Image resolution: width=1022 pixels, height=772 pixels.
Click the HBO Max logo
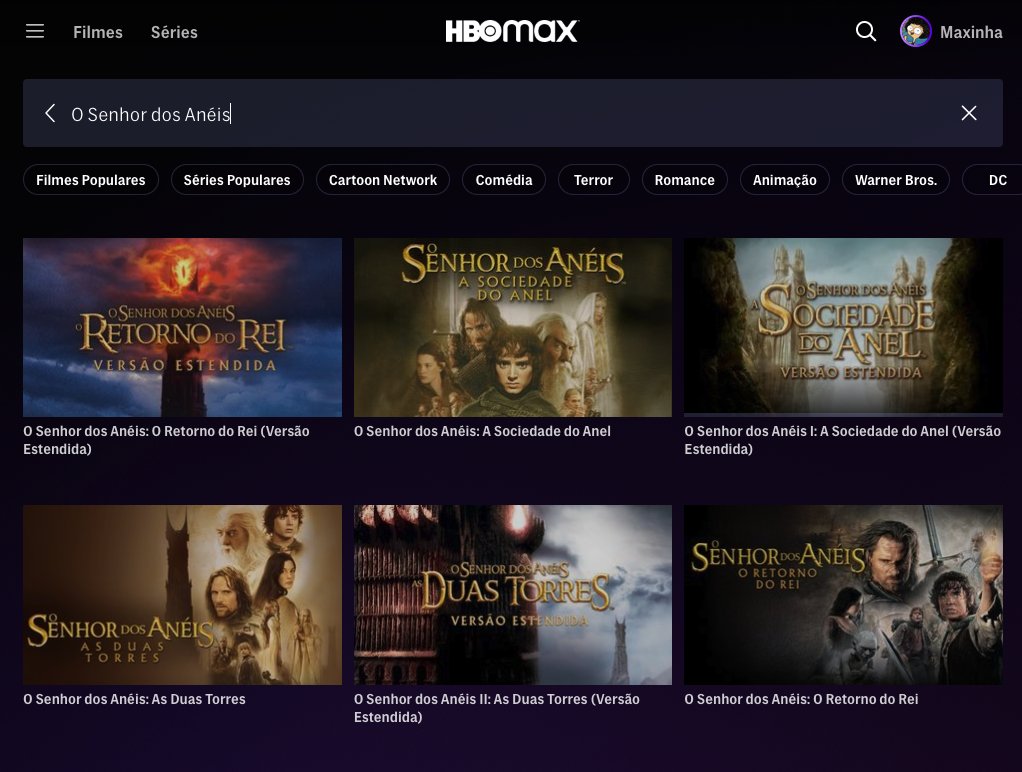[x=512, y=31]
